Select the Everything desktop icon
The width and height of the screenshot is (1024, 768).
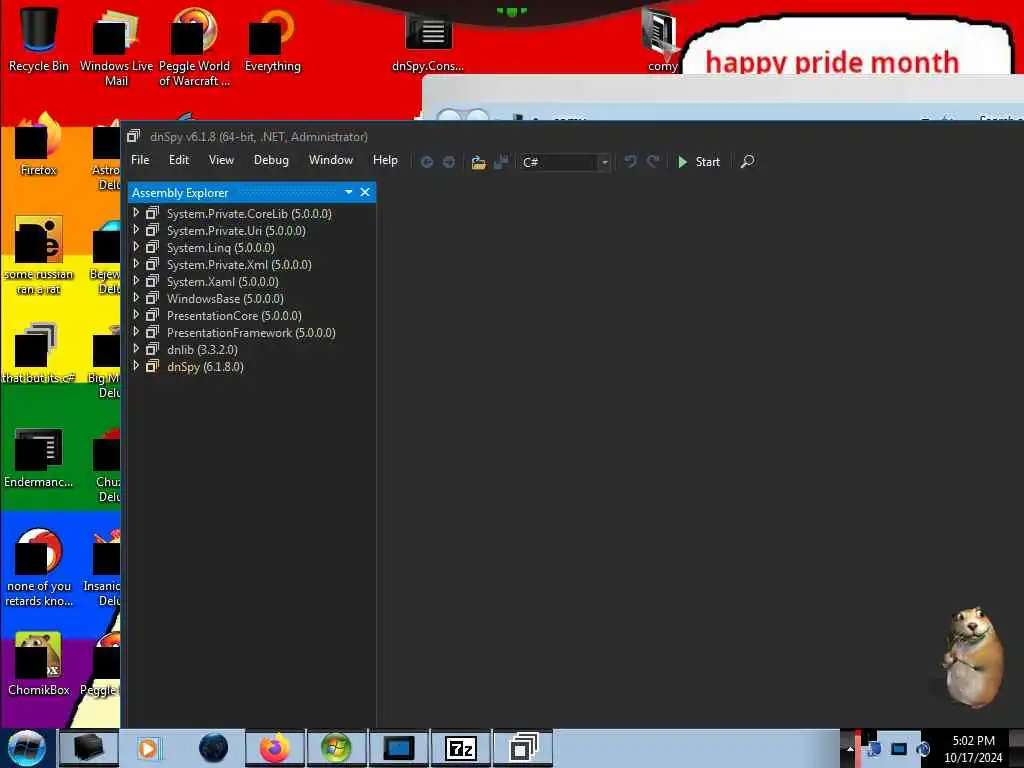[x=272, y=39]
